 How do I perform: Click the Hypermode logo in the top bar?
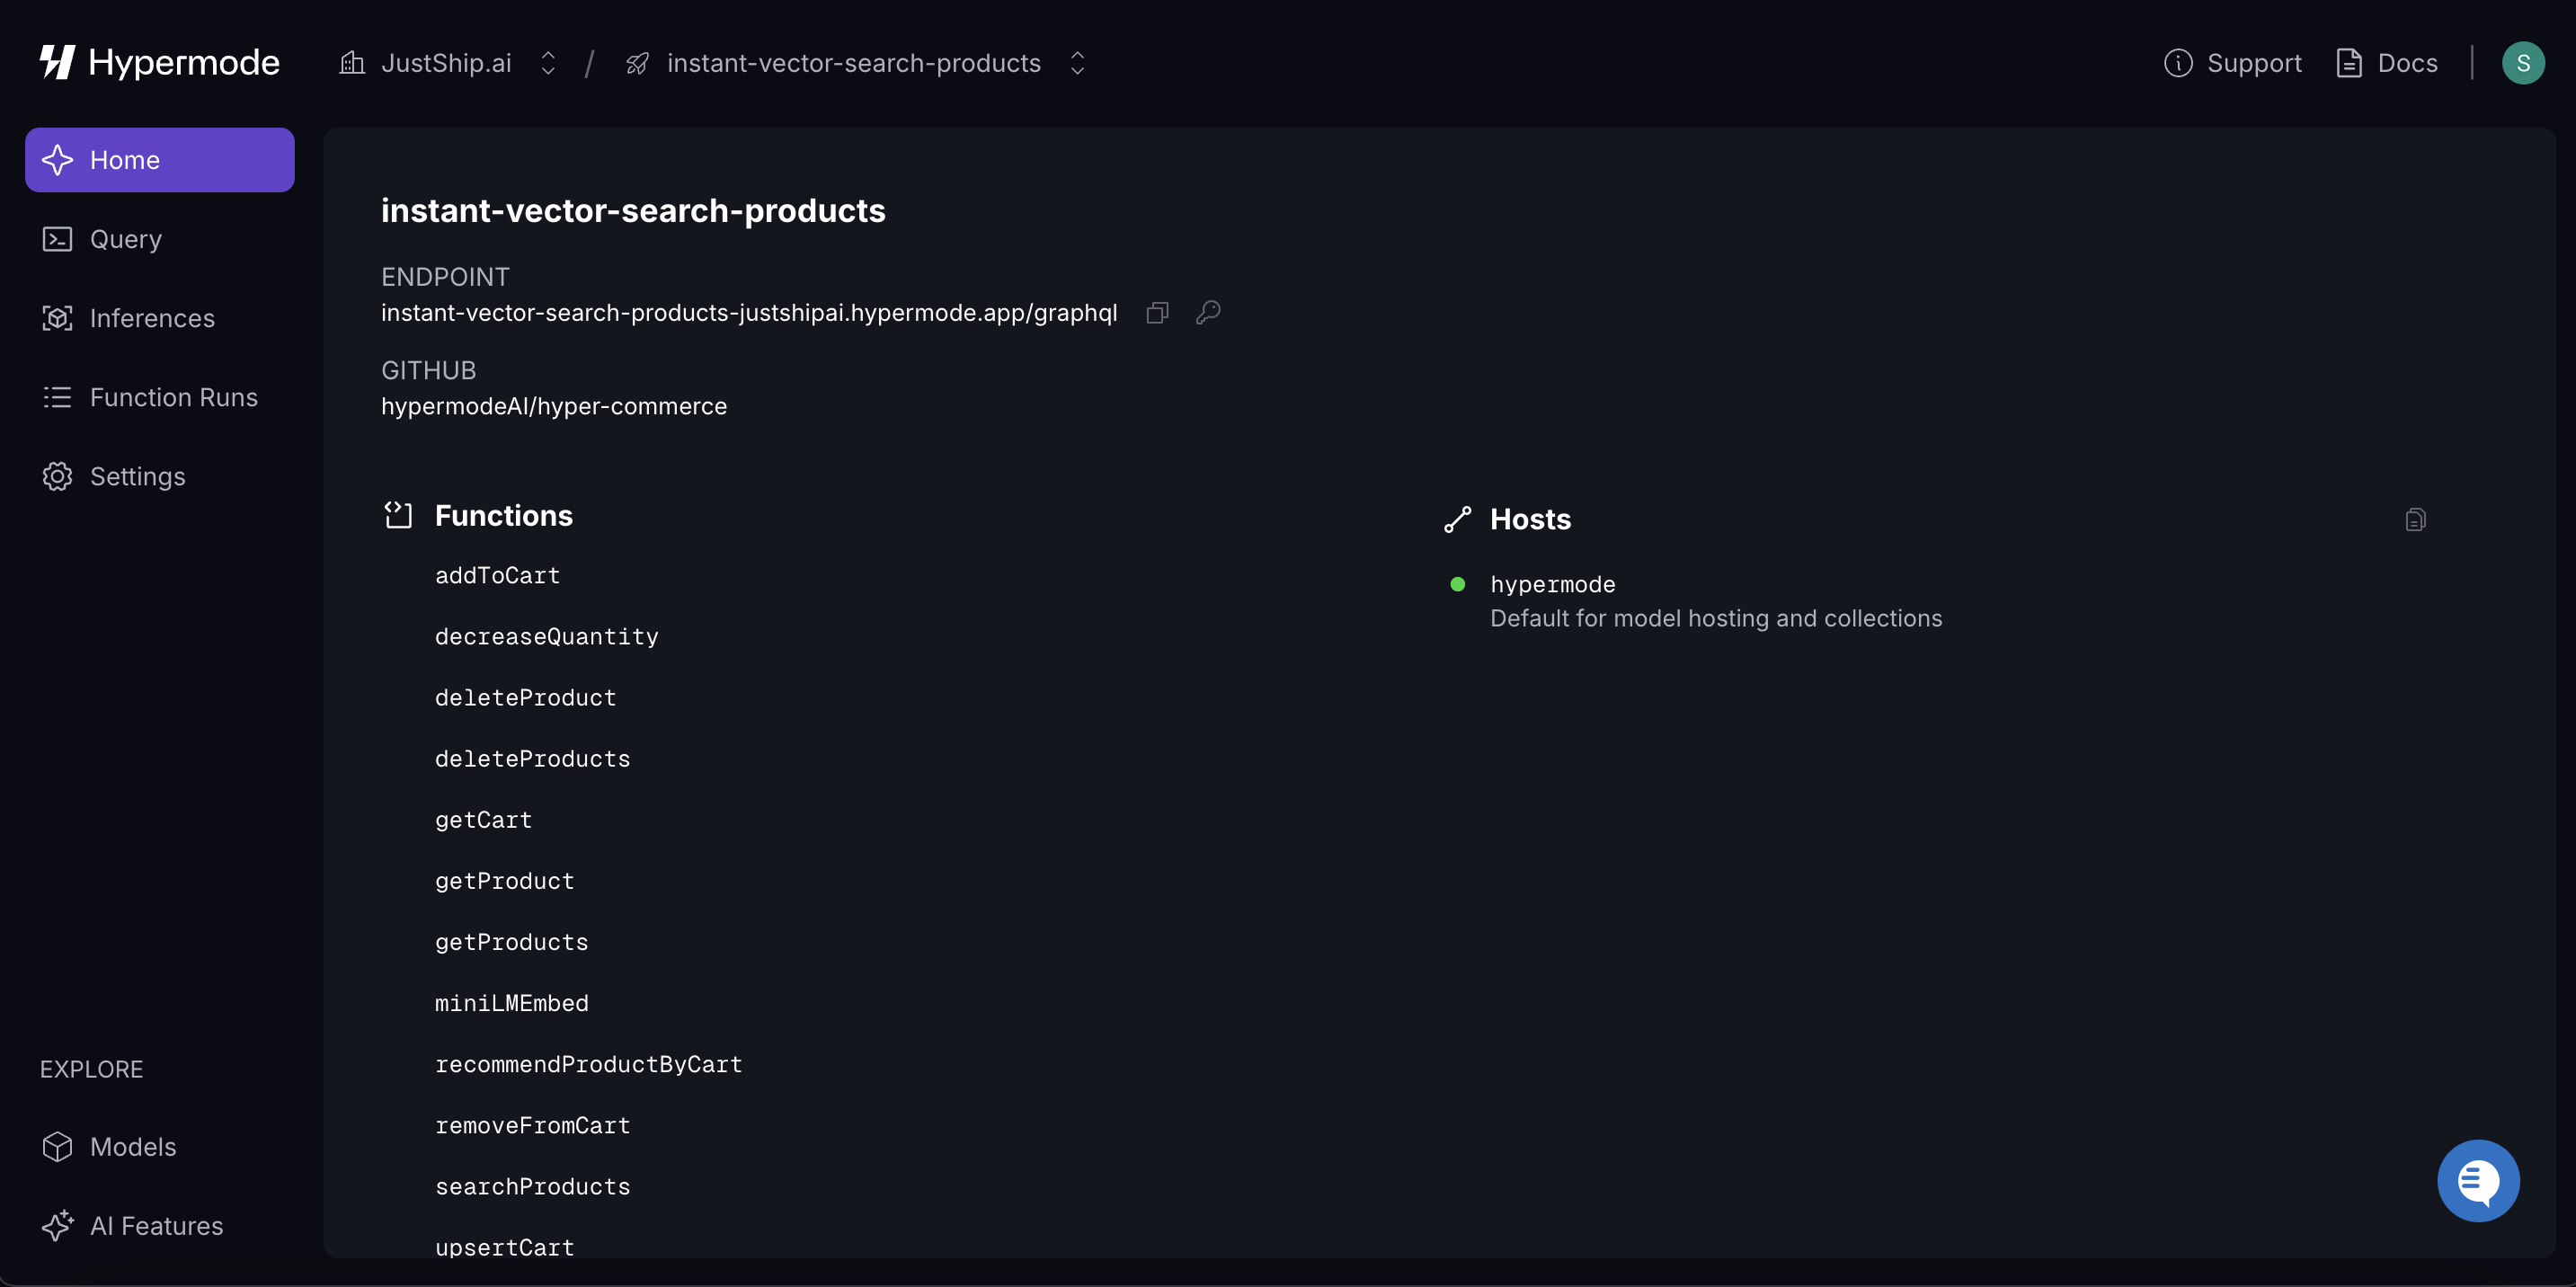[159, 62]
